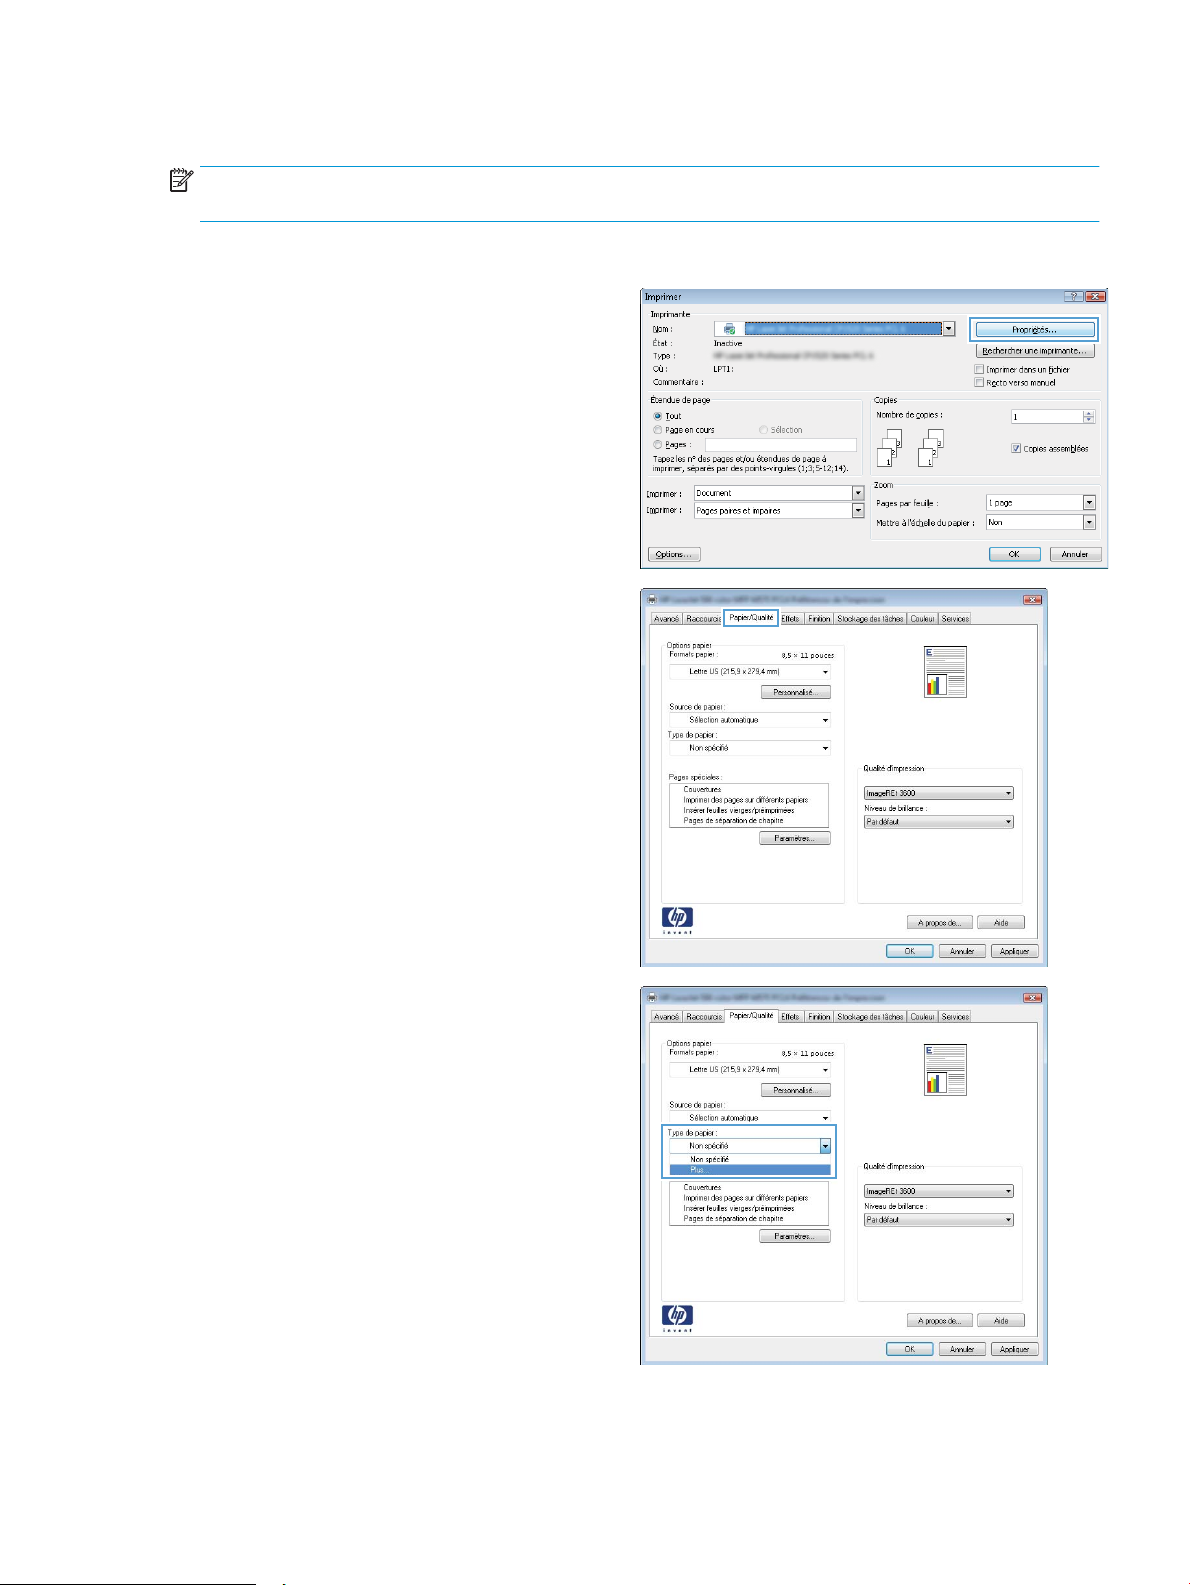
Task: Click the note pencil icon near the page top
Action: coord(181,181)
